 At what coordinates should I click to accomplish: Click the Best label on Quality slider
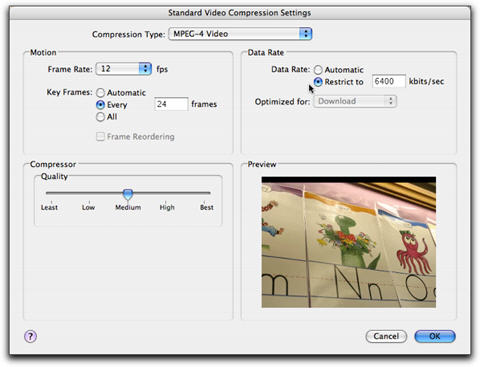click(207, 207)
